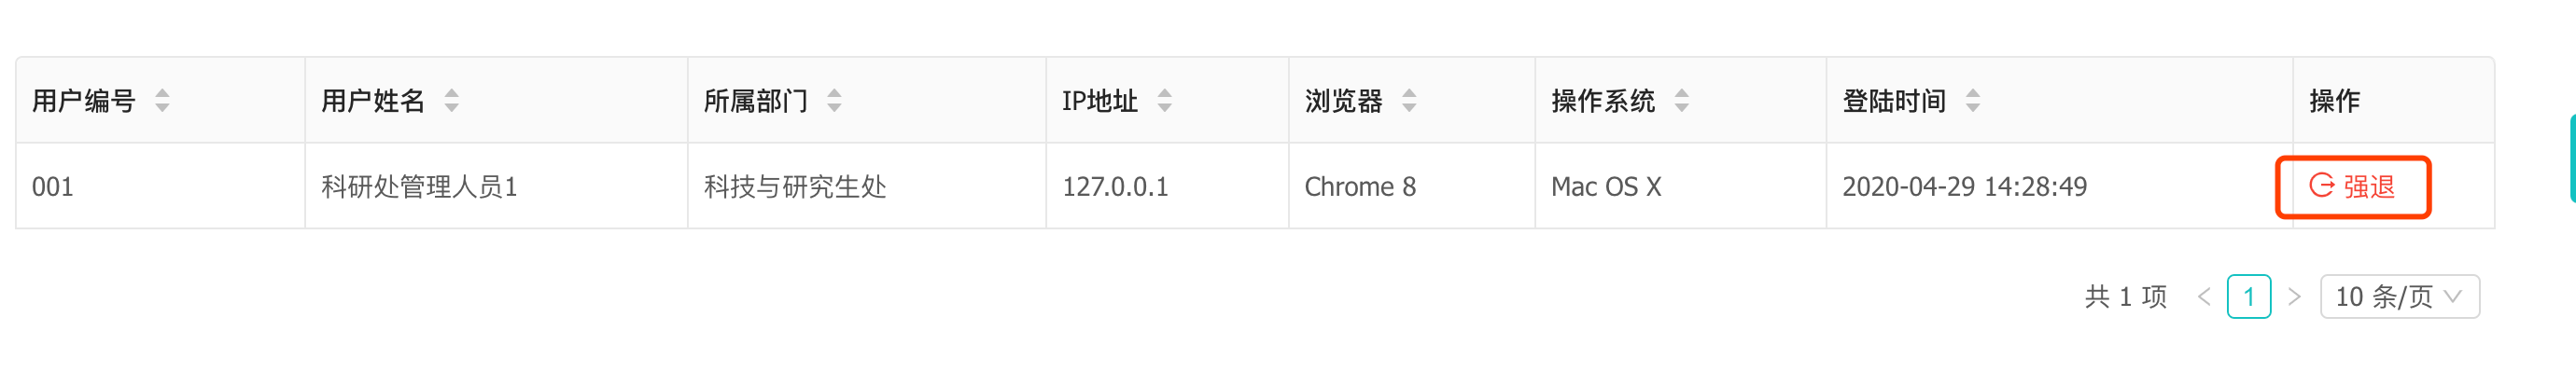This screenshot has width=2576, height=386.
Task: Go to next page arrow
Action: click(2295, 297)
